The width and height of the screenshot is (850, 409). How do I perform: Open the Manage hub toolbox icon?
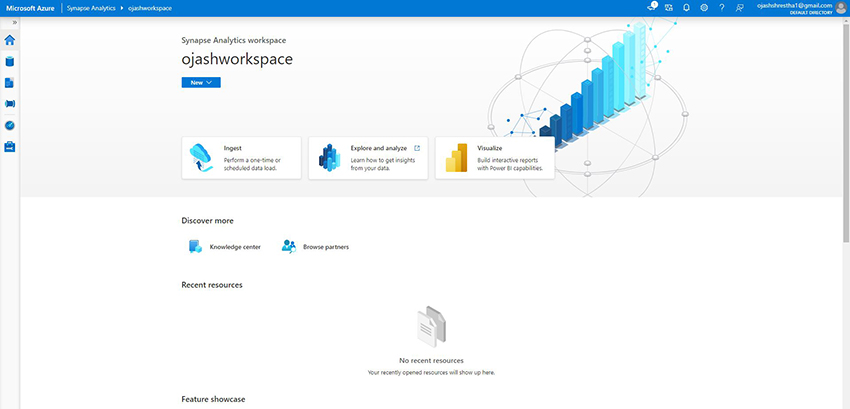pos(10,146)
